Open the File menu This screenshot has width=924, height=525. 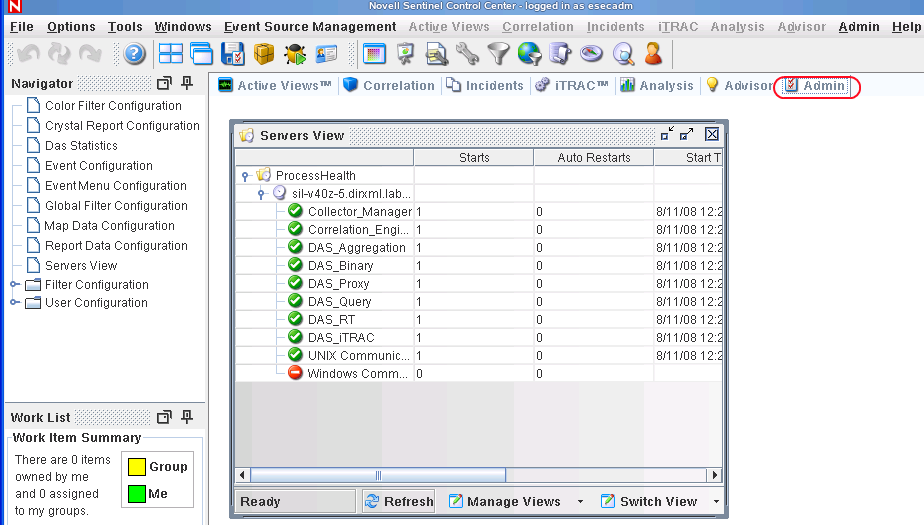pos(22,27)
